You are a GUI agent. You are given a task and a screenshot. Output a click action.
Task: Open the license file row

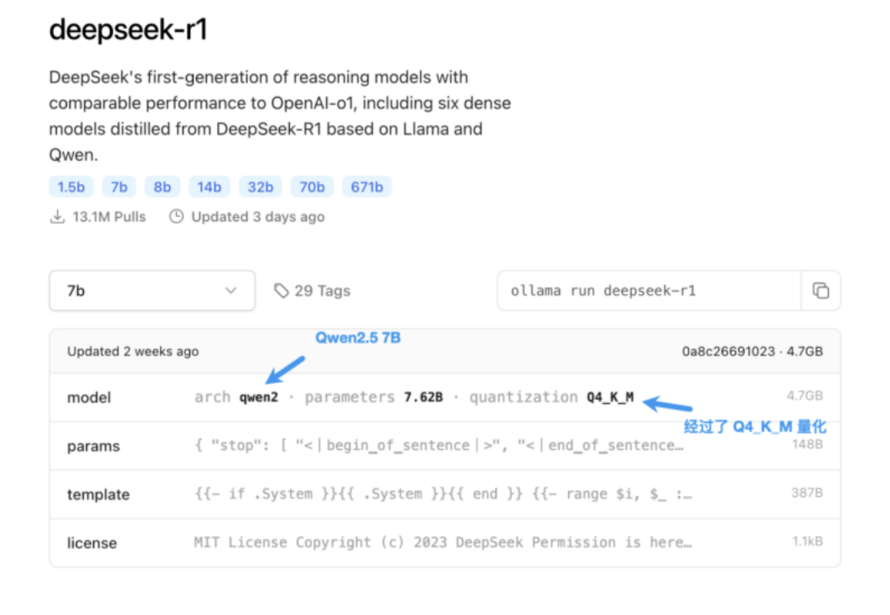pyautogui.click(x=92, y=543)
